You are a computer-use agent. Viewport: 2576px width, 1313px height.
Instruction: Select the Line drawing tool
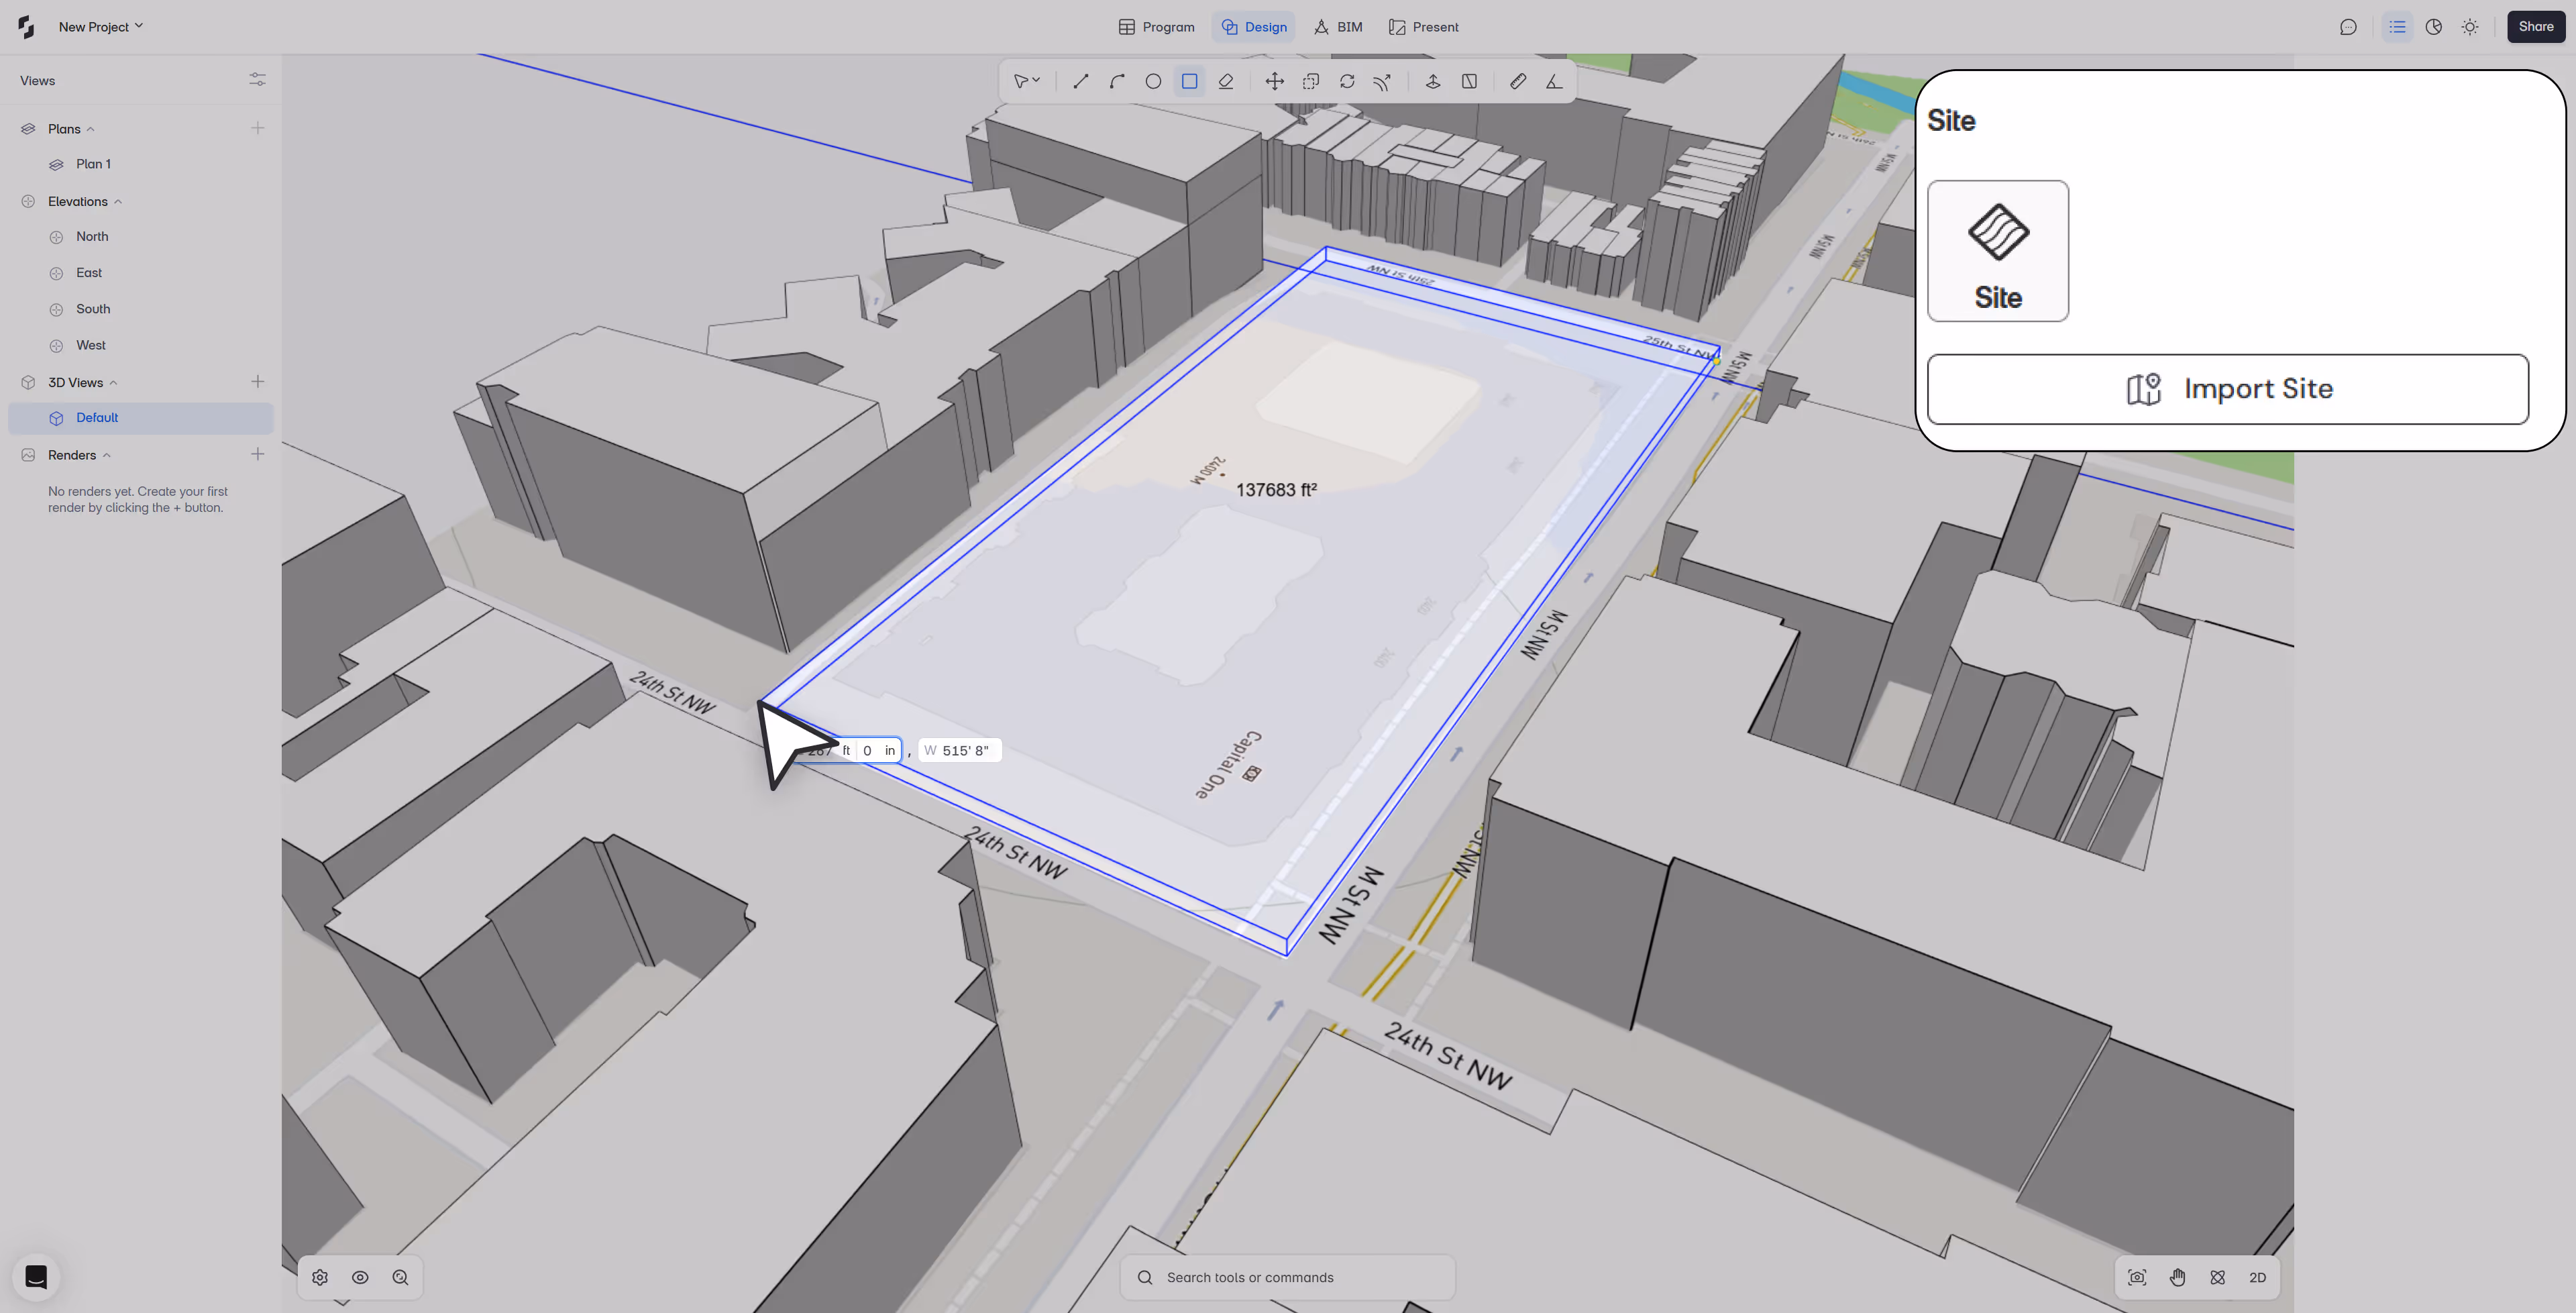click(x=1080, y=82)
